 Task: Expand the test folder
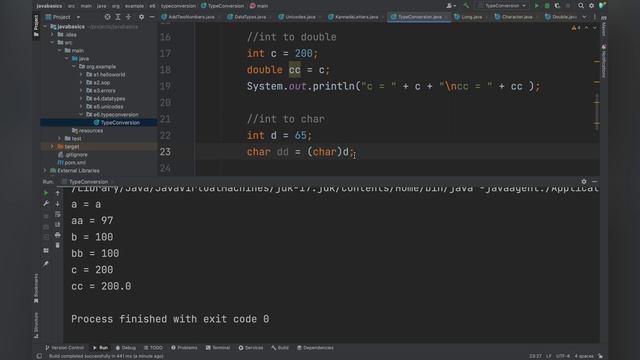[60, 139]
